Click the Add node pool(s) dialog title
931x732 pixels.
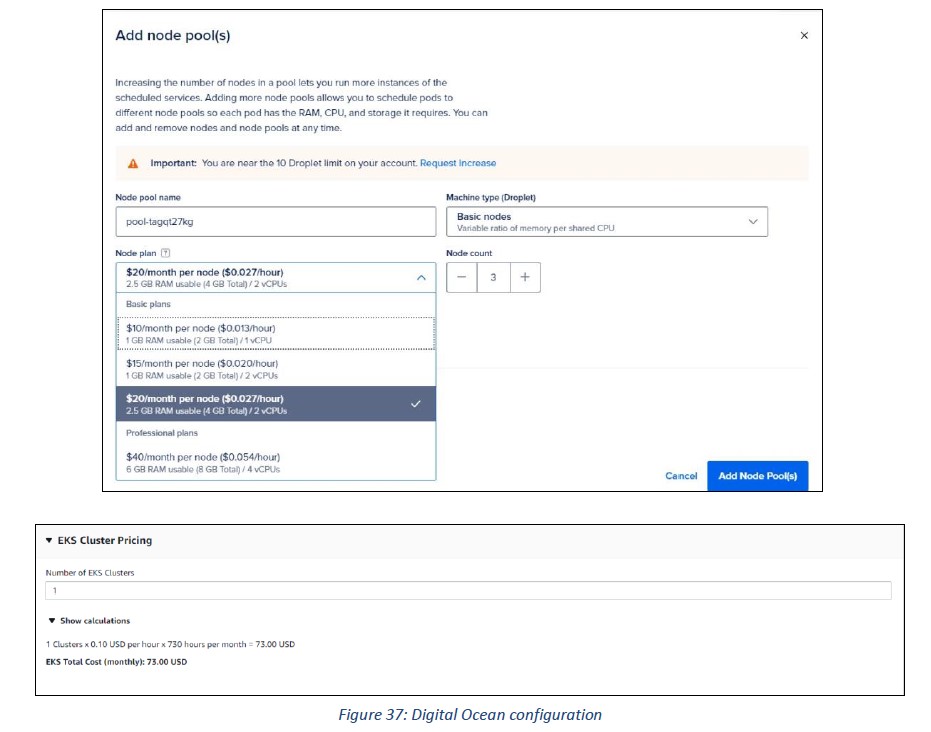coord(173,36)
